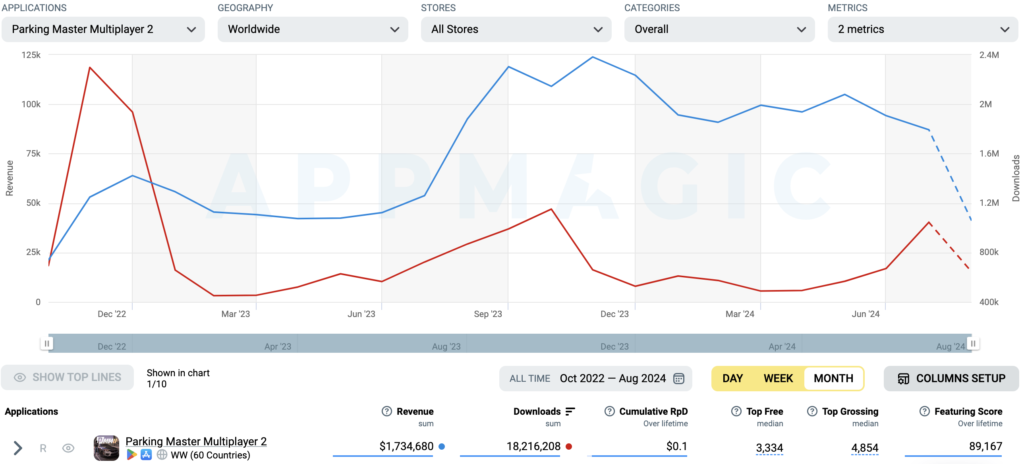This screenshot has width=1024, height=464.
Task: Click the blue Revenue series color dot
Action: [442, 446]
